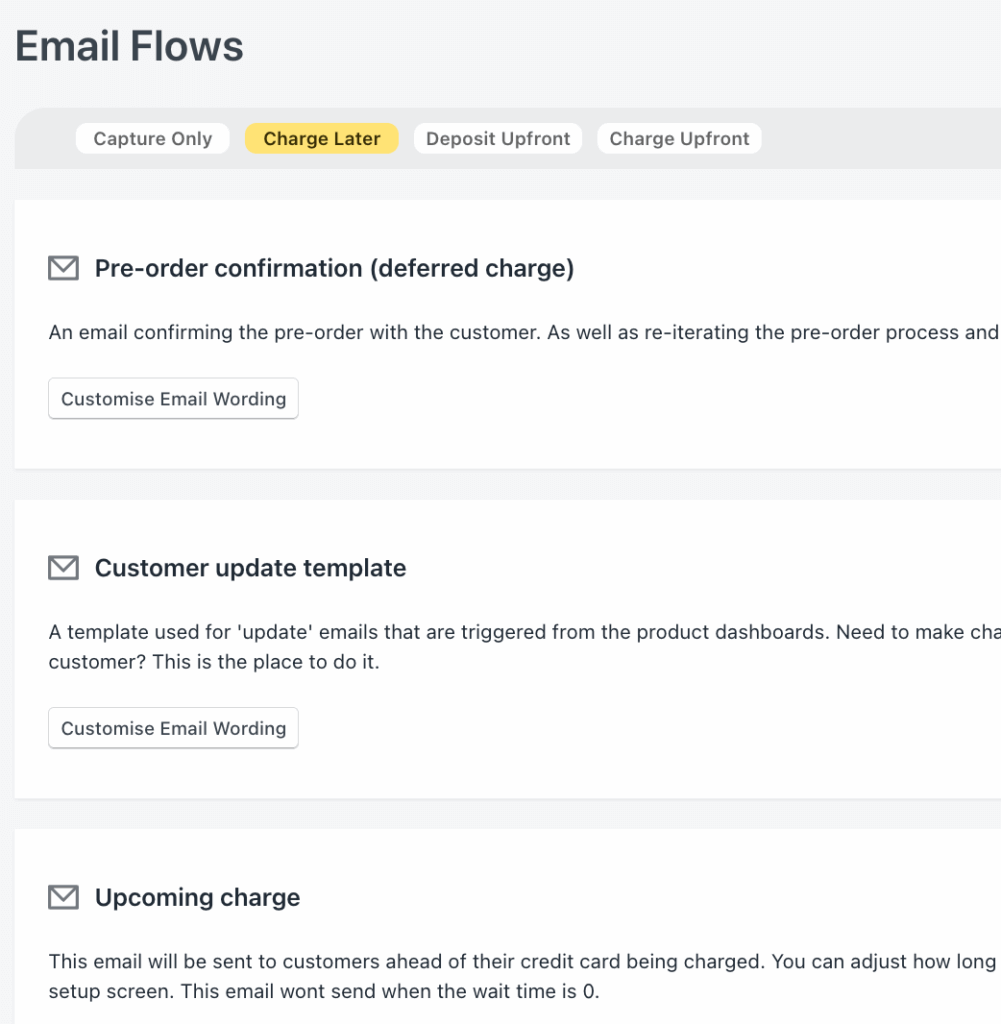Click the envelope icon beside Customer update template

[x=63, y=568]
